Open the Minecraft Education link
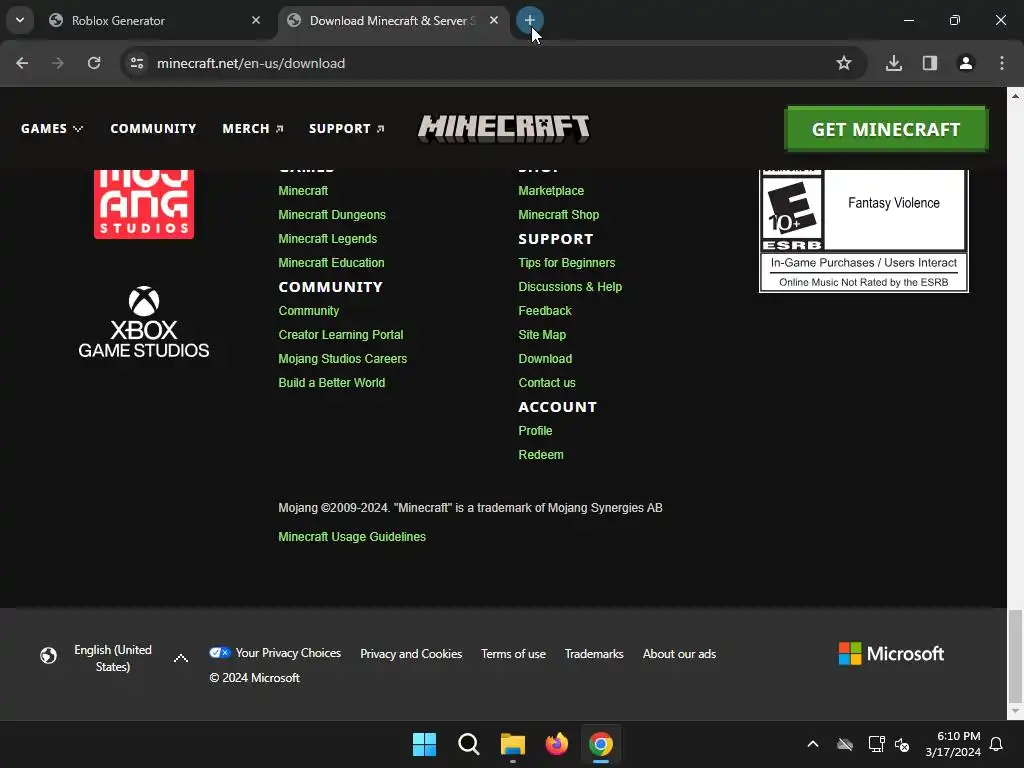Viewport: 1024px width, 768px height. pyautogui.click(x=331, y=263)
